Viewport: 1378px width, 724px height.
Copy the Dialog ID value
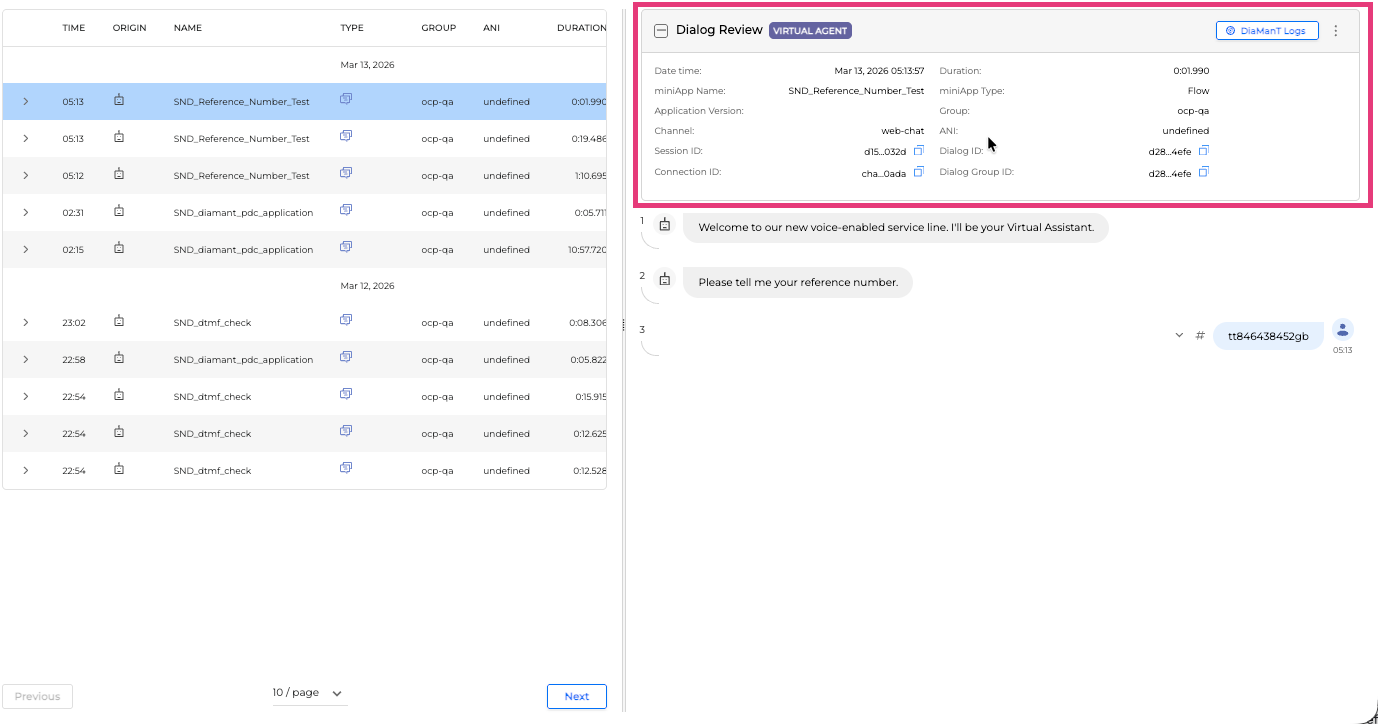point(1204,151)
